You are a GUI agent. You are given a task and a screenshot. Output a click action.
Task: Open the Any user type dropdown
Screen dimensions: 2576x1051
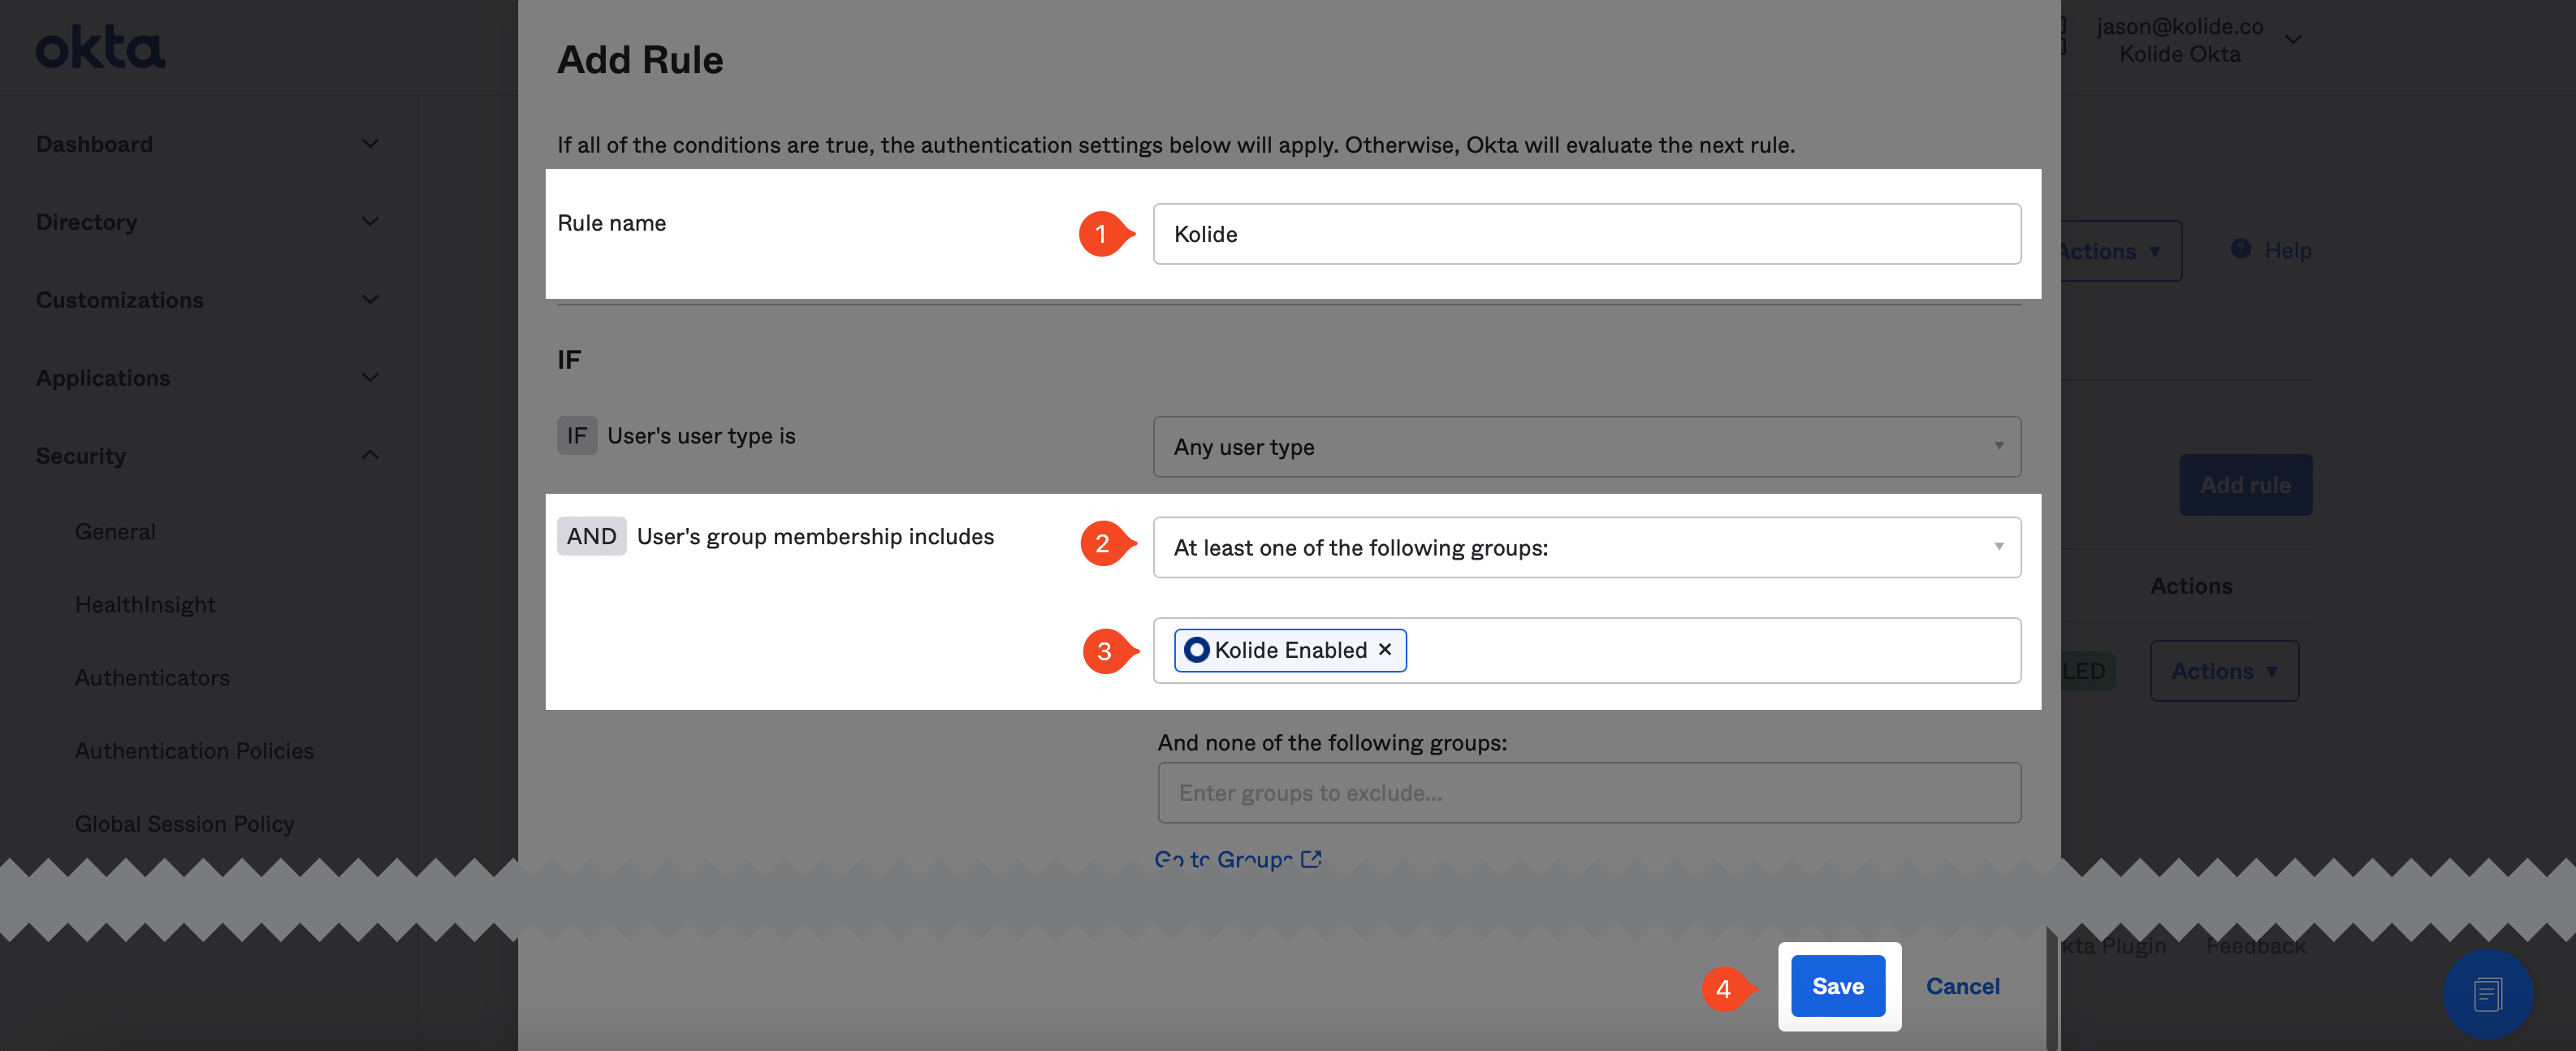(1587, 447)
